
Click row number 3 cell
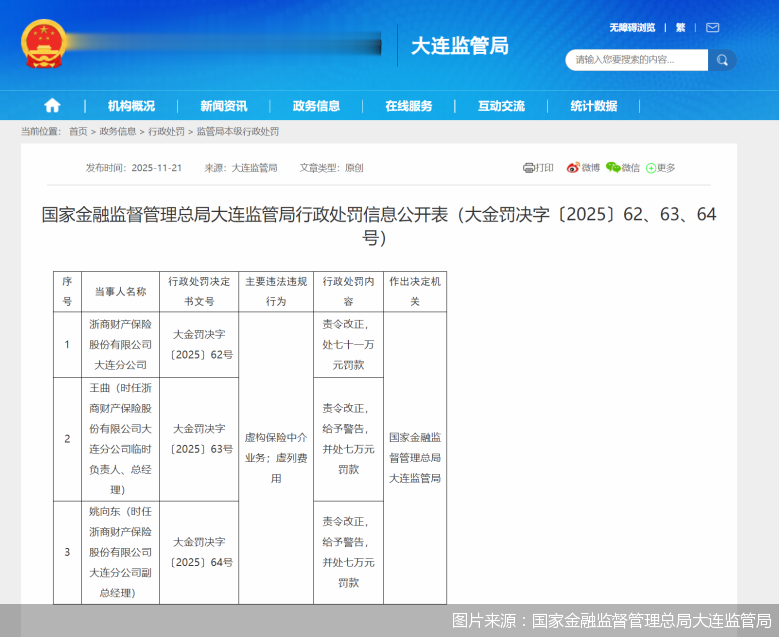67,553
